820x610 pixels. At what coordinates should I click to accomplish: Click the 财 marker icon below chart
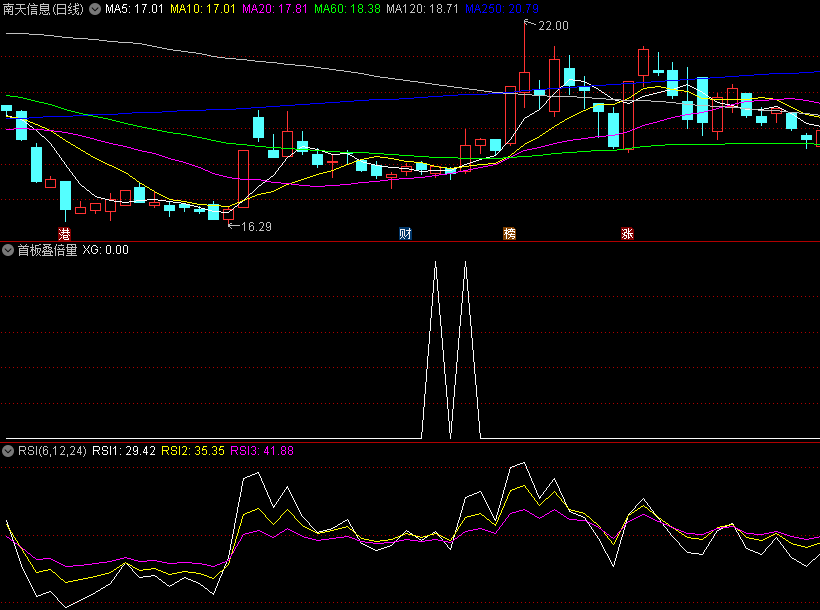[x=405, y=233]
